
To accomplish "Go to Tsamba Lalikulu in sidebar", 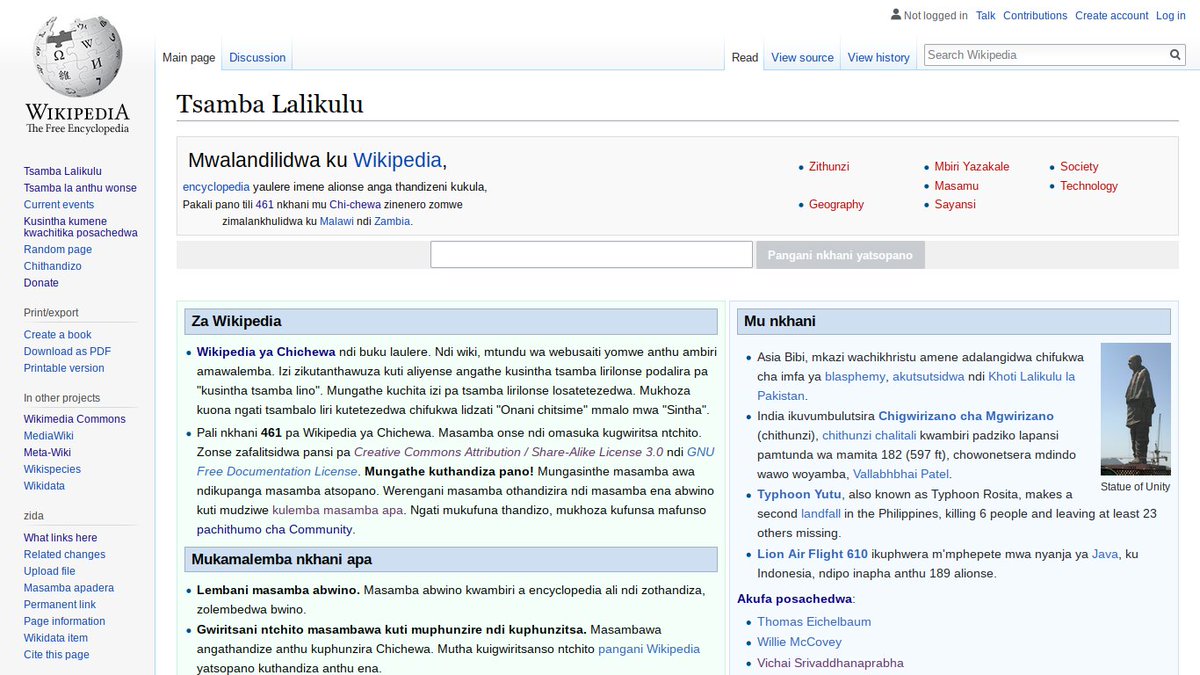I will point(63,171).
